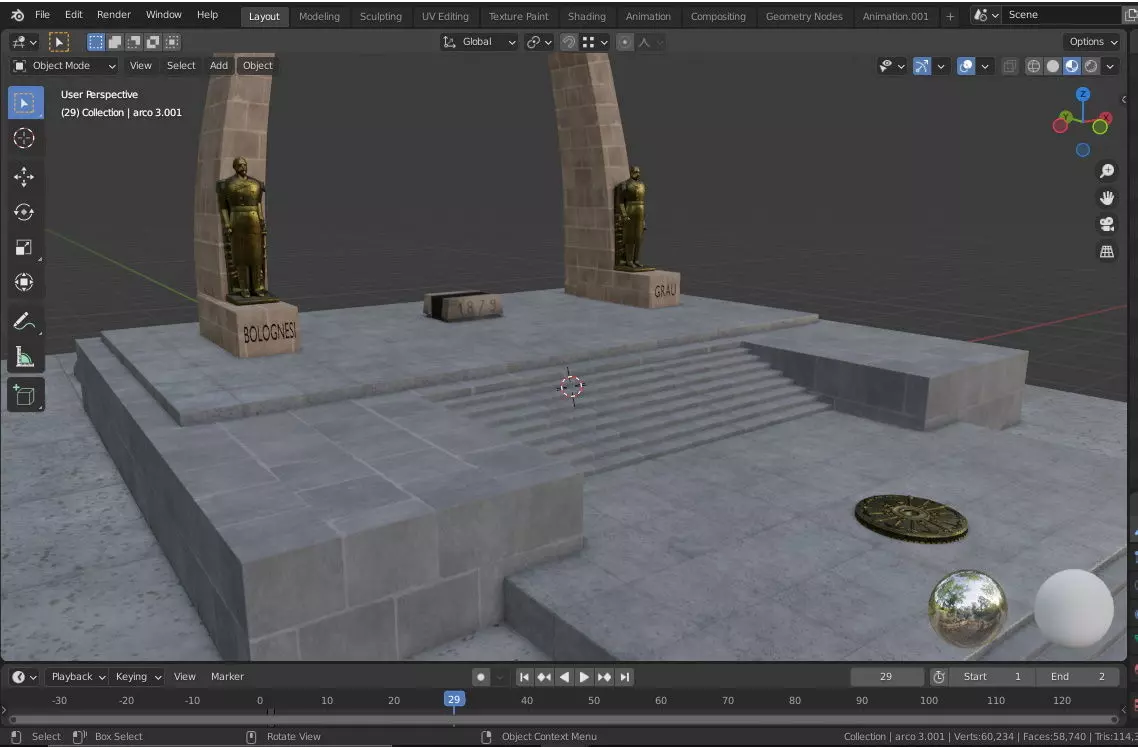Switch to the Sculpting workspace tab
Viewport: 1138px width, 747px height.
click(380, 16)
